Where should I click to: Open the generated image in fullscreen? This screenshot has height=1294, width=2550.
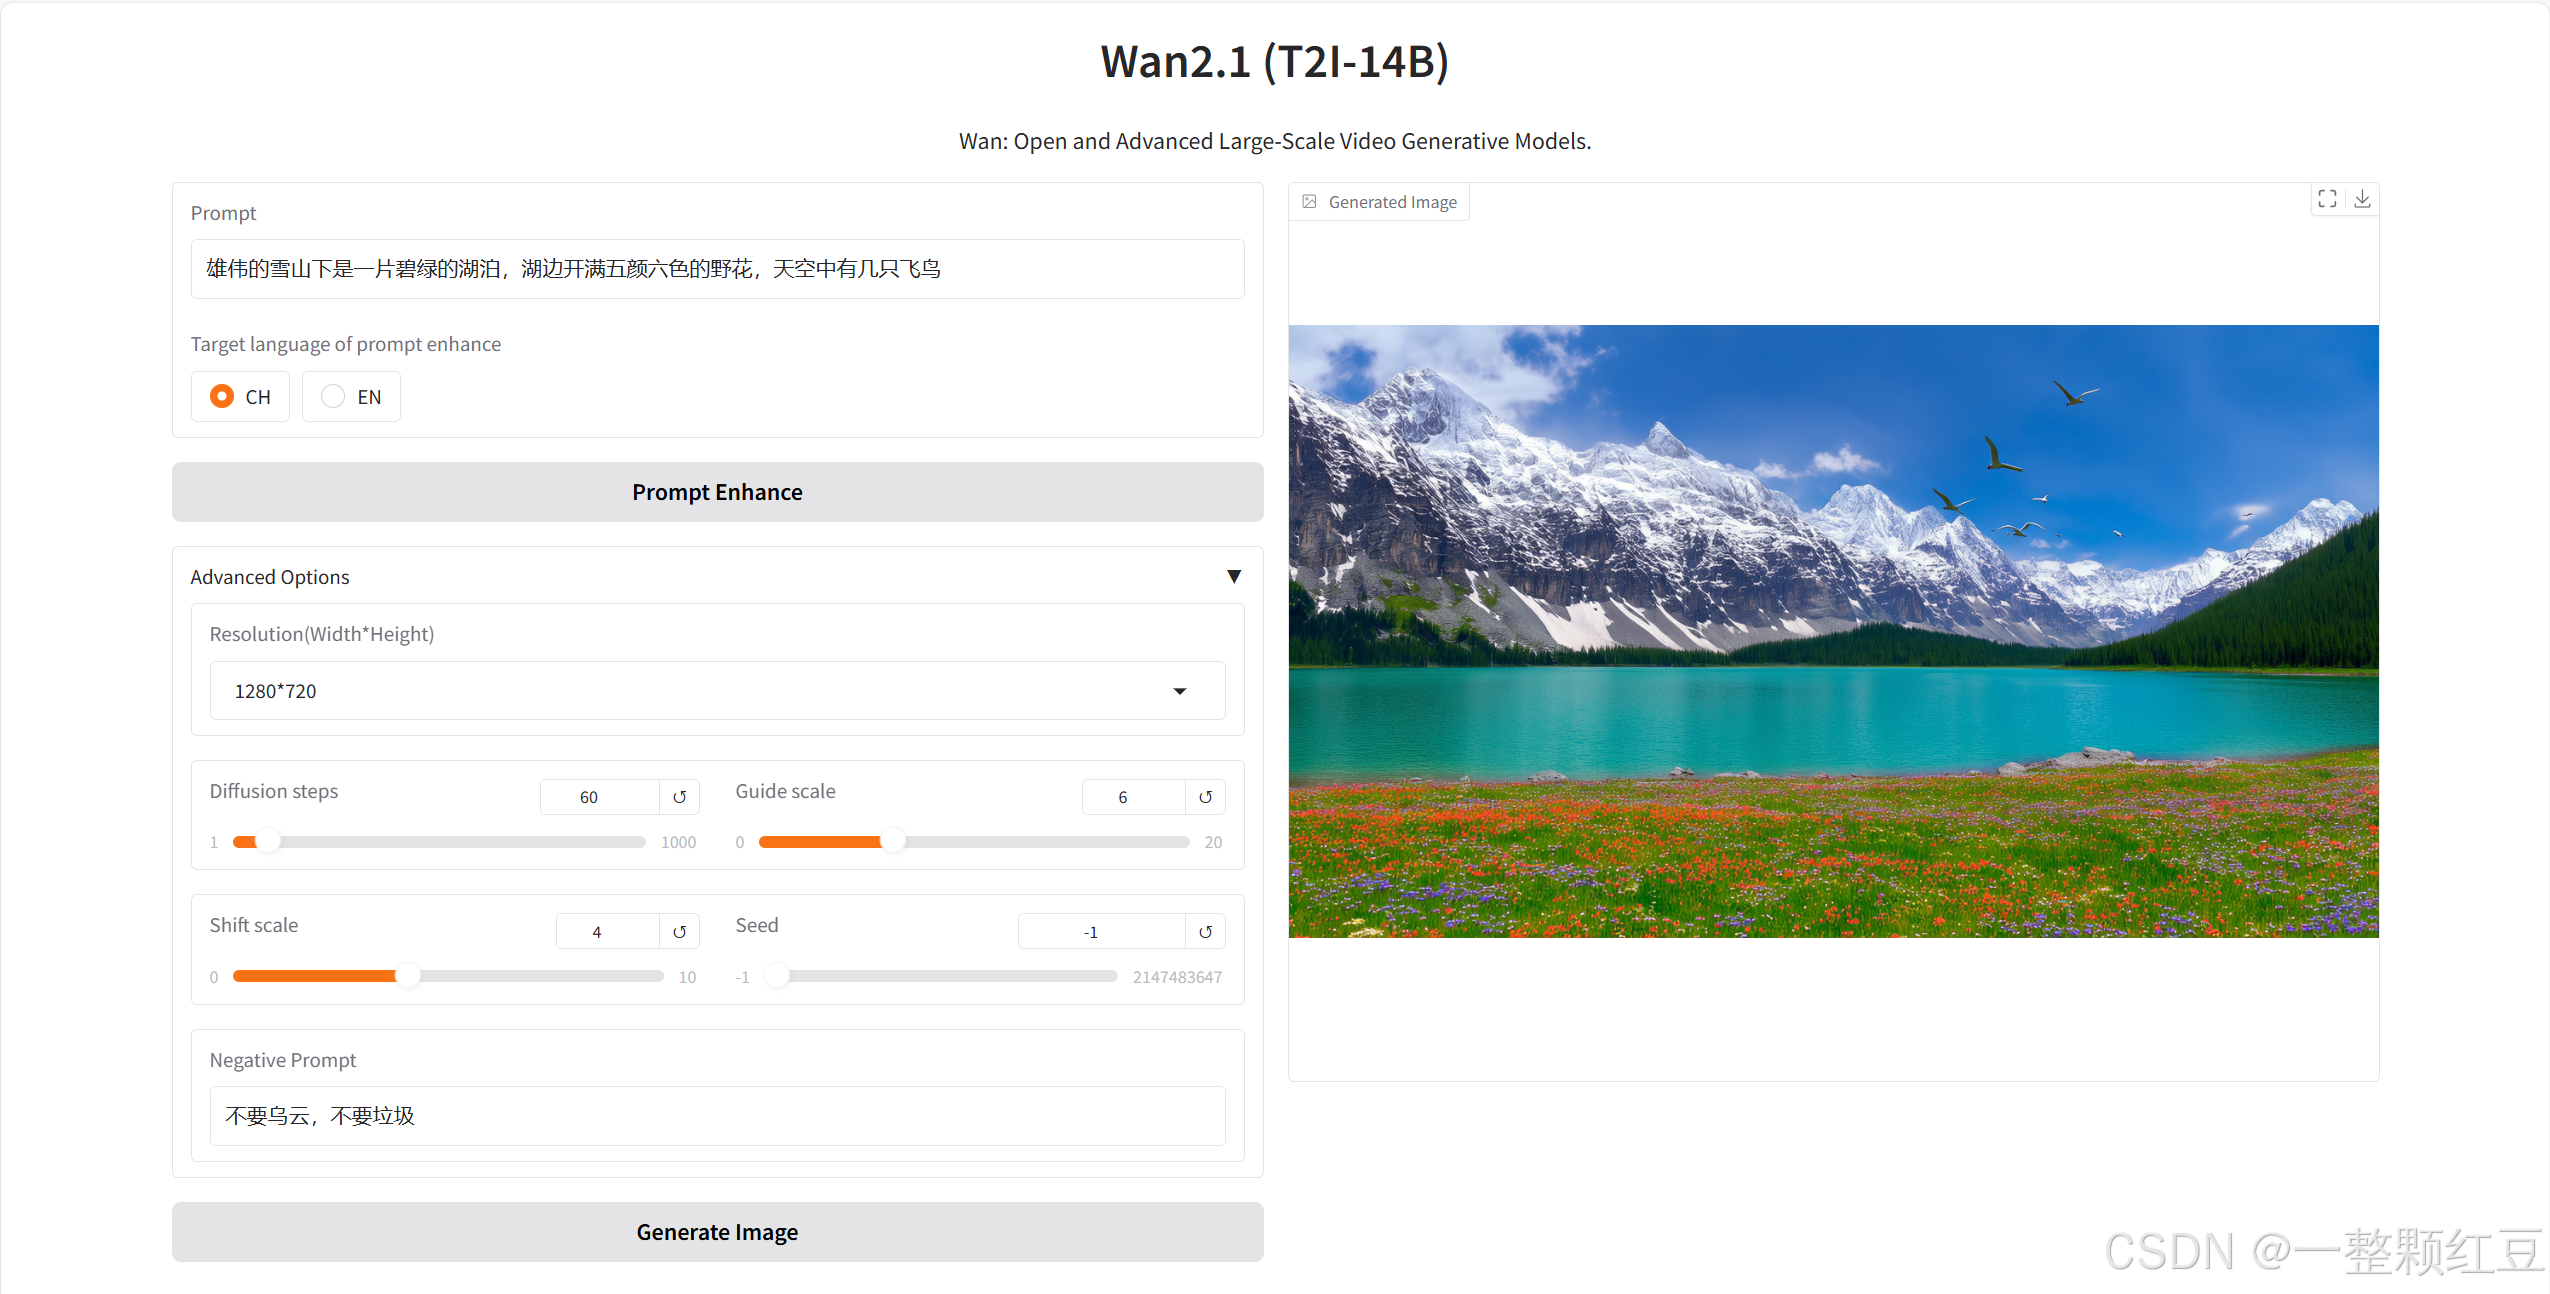click(x=2327, y=199)
